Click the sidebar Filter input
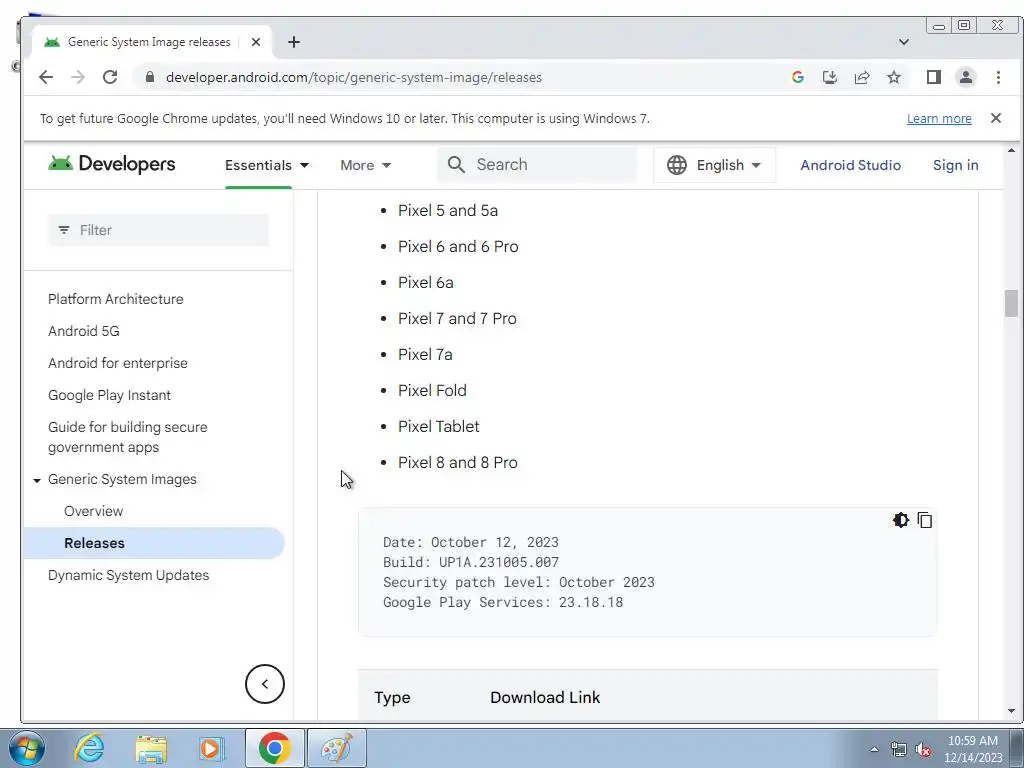The width and height of the screenshot is (1024, 768). pos(158,230)
